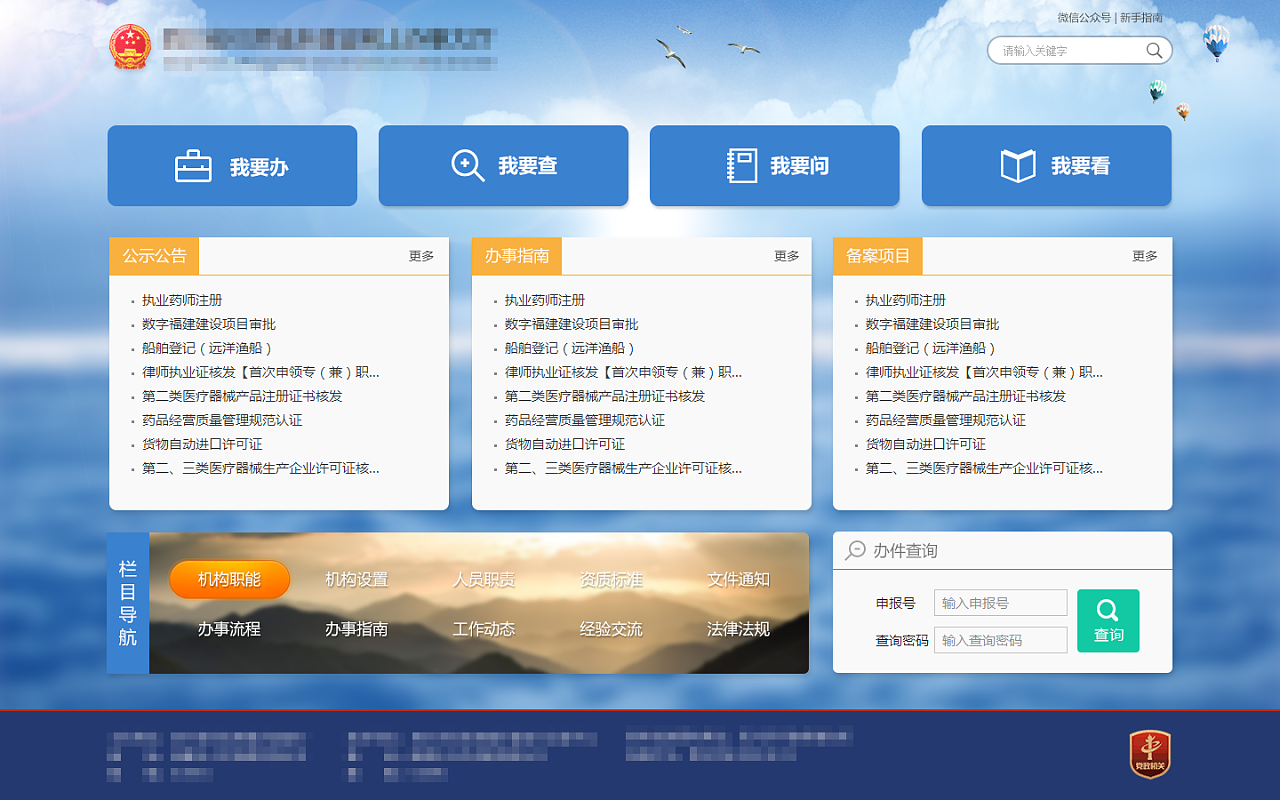Viewport: 1280px width, 800px height.
Task: Open the 我要问 button
Action: [775, 166]
